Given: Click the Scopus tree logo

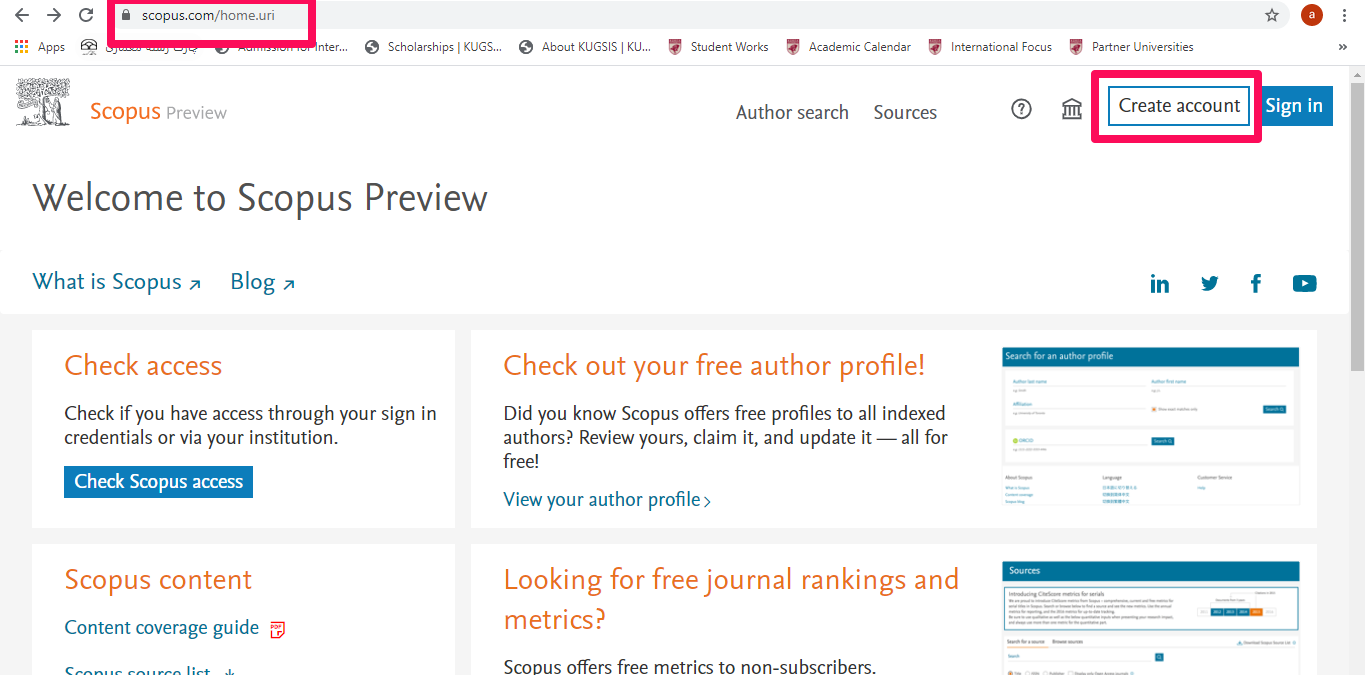Looking at the screenshot, I should coord(43,103).
